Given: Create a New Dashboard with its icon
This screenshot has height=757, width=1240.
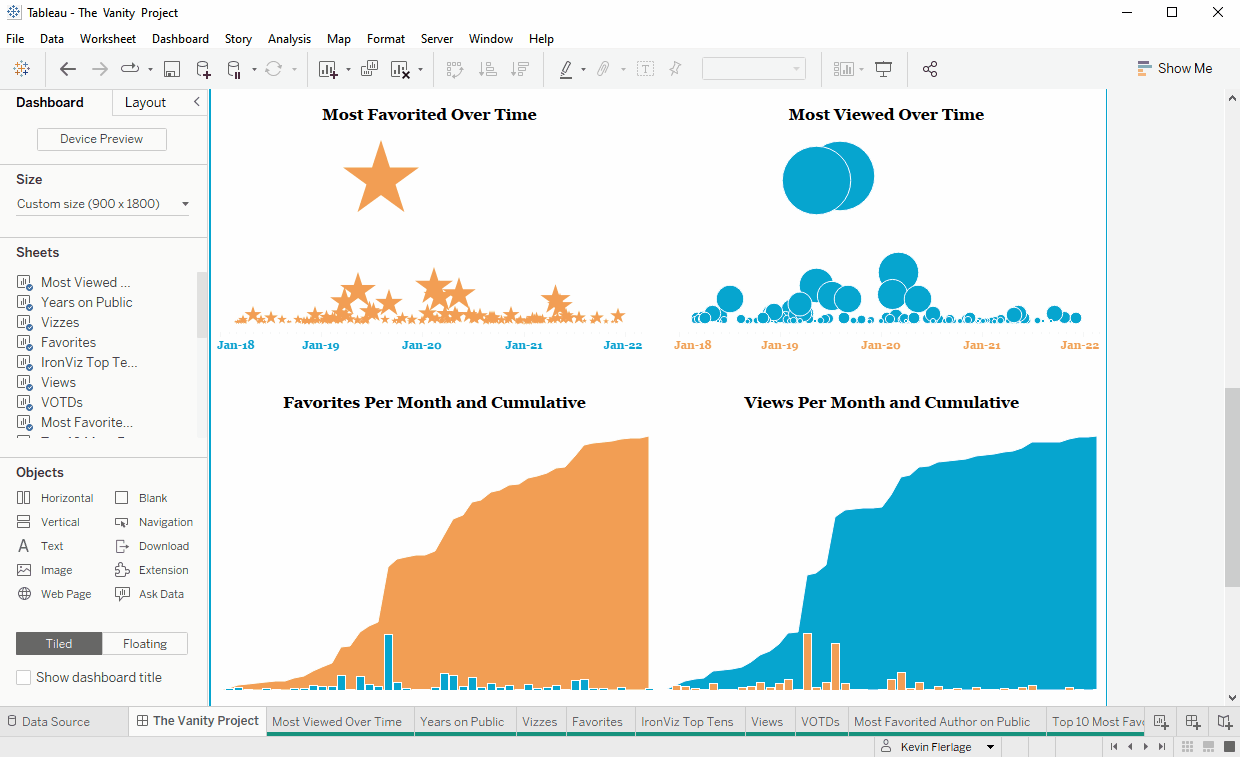Looking at the screenshot, I should 1192,721.
